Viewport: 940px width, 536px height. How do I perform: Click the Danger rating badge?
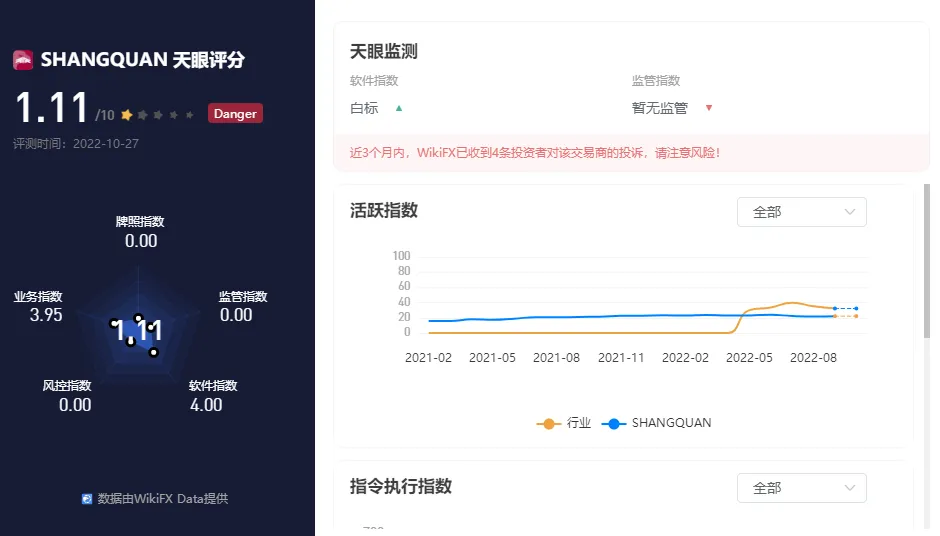tap(235, 113)
